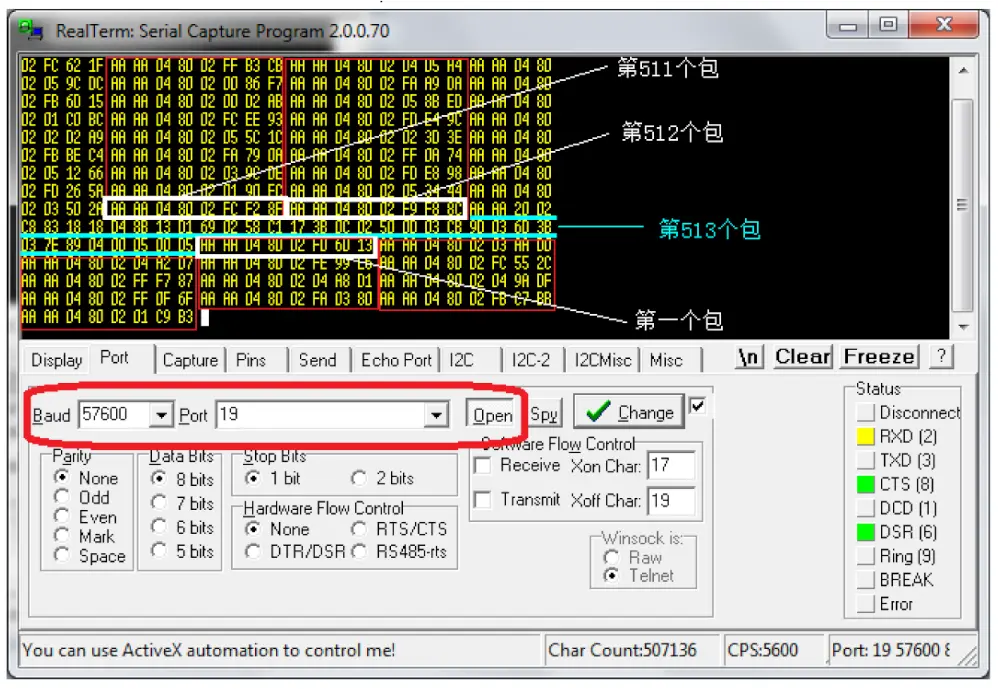Click the Clear button
1000x689 pixels.
tap(803, 357)
